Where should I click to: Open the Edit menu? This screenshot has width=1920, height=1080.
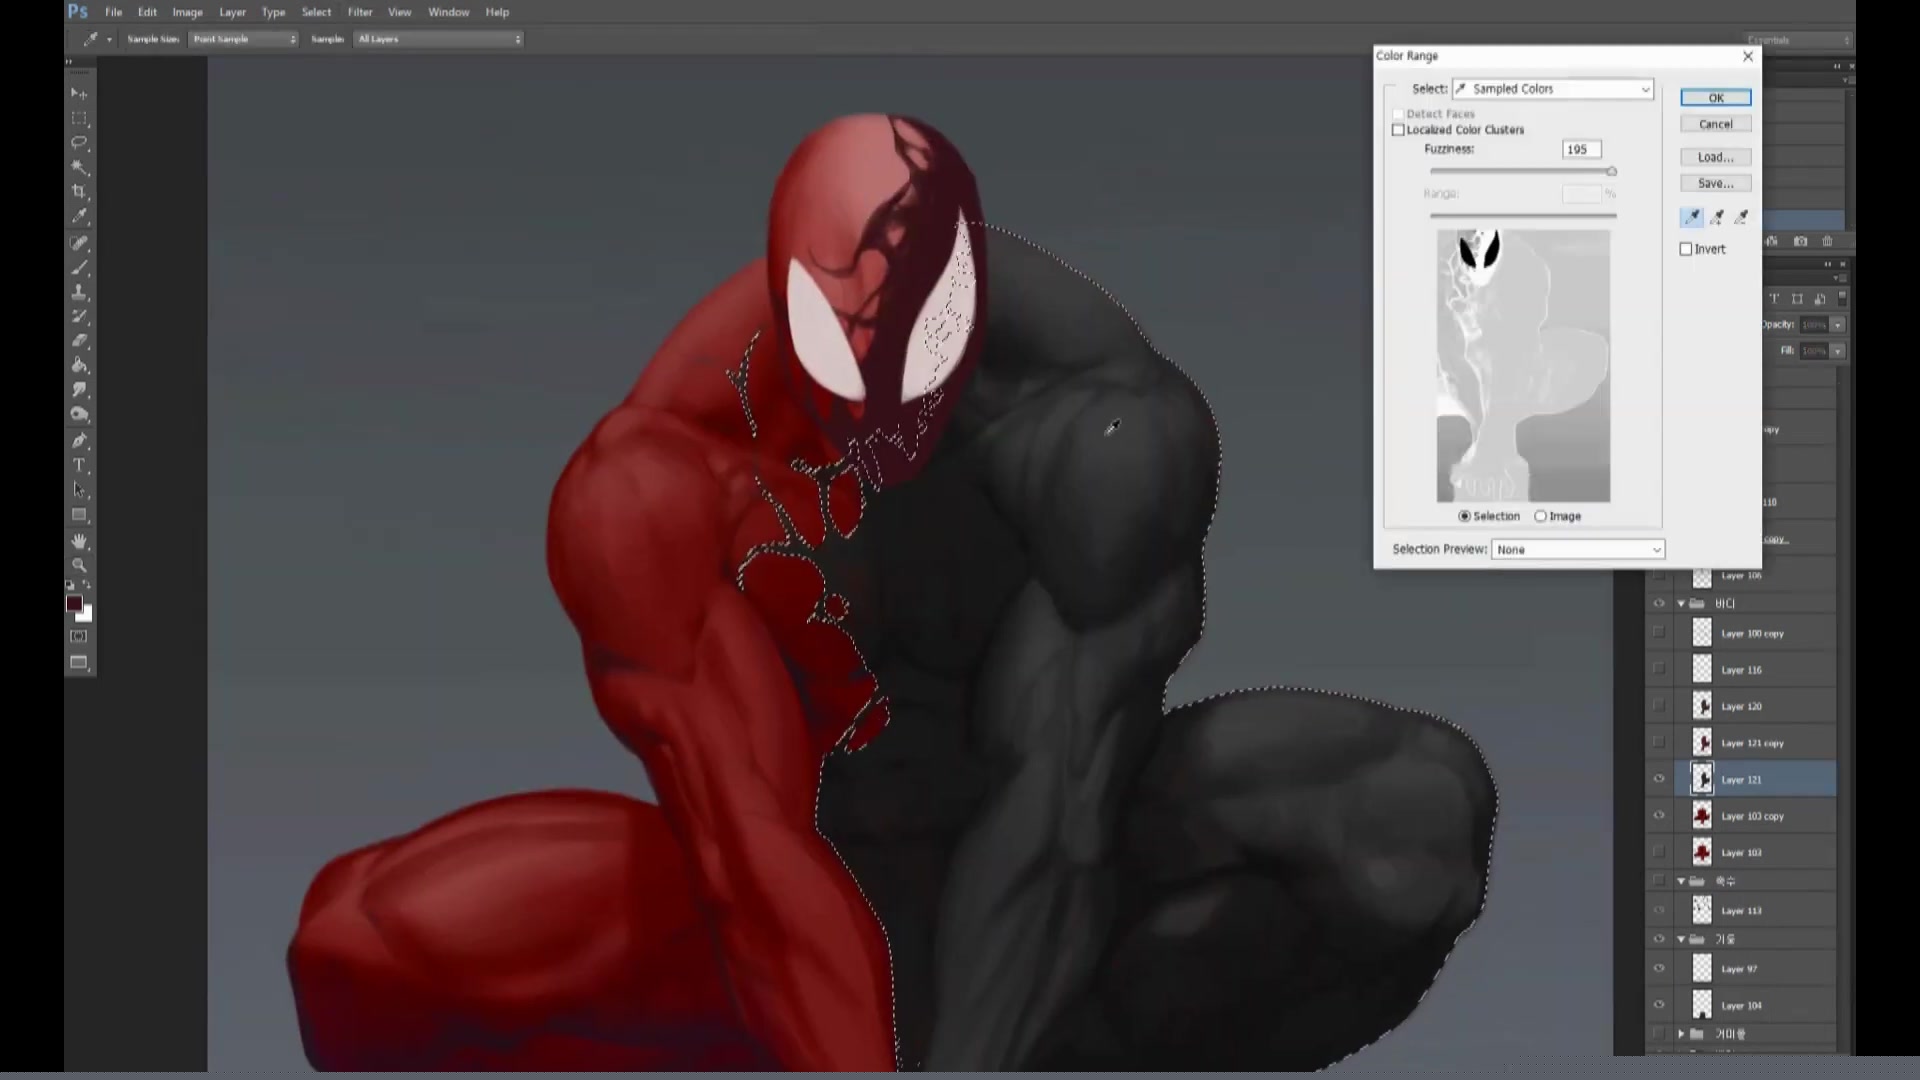pyautogui.click(x=147, y=12)
